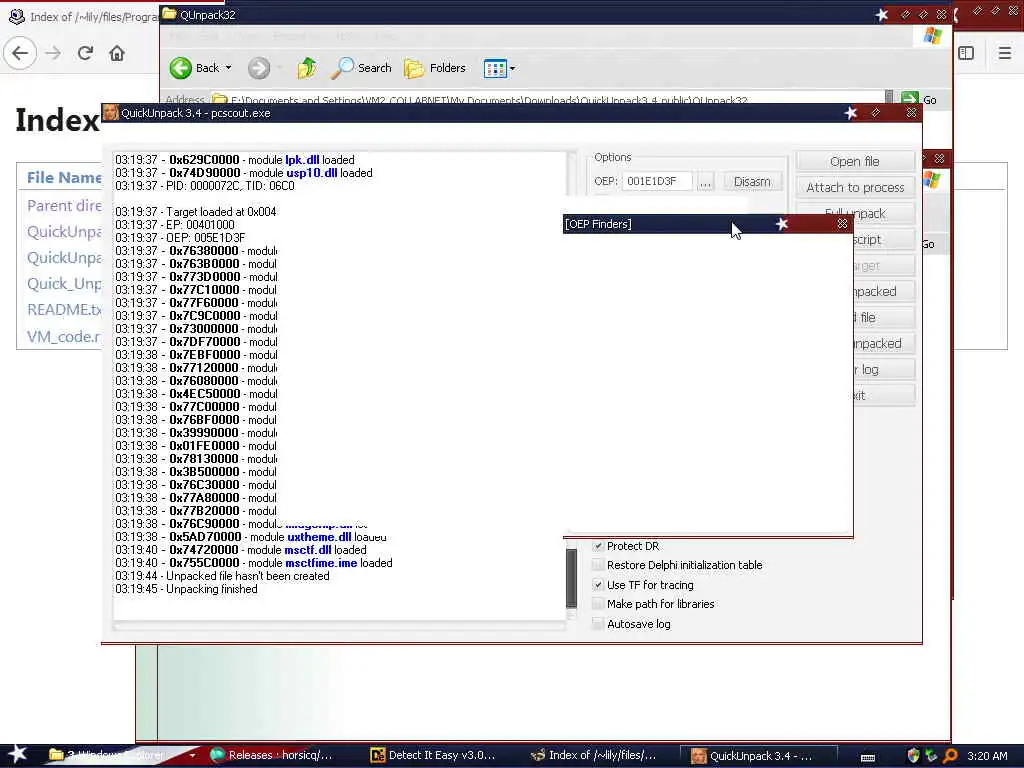Viewport: 1024px width, 768px height.
Task: Click lpk.dll module link in log
Action: (x=302, y=160)
